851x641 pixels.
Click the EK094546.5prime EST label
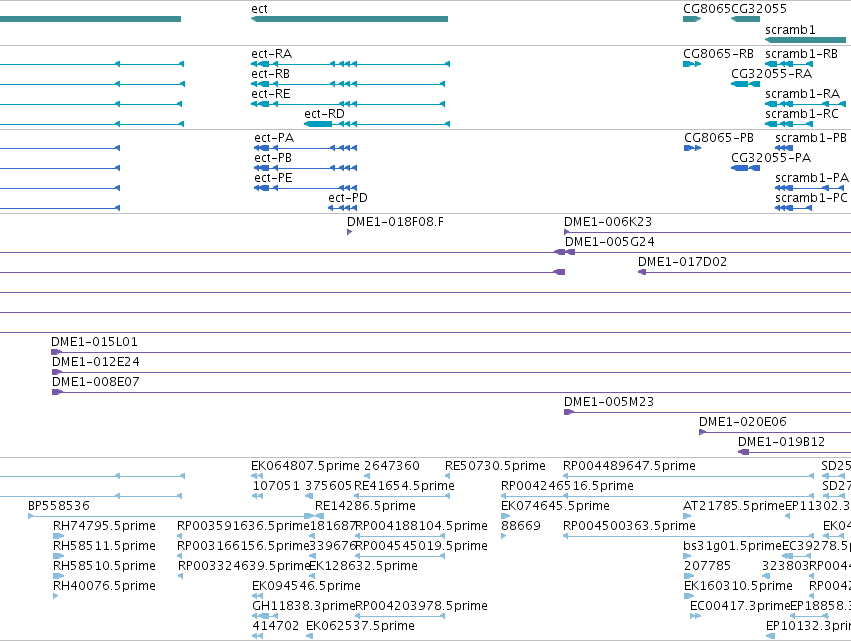tap(306, 587)
